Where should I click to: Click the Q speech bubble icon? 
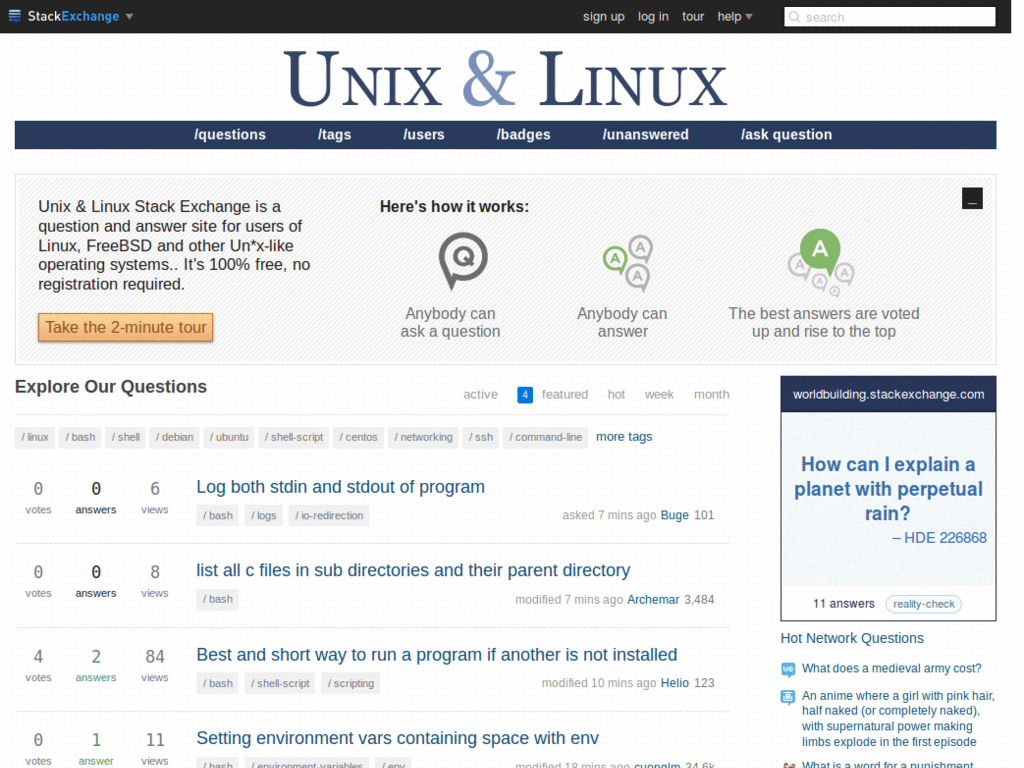pyautogui.click(x=463, y=261)
